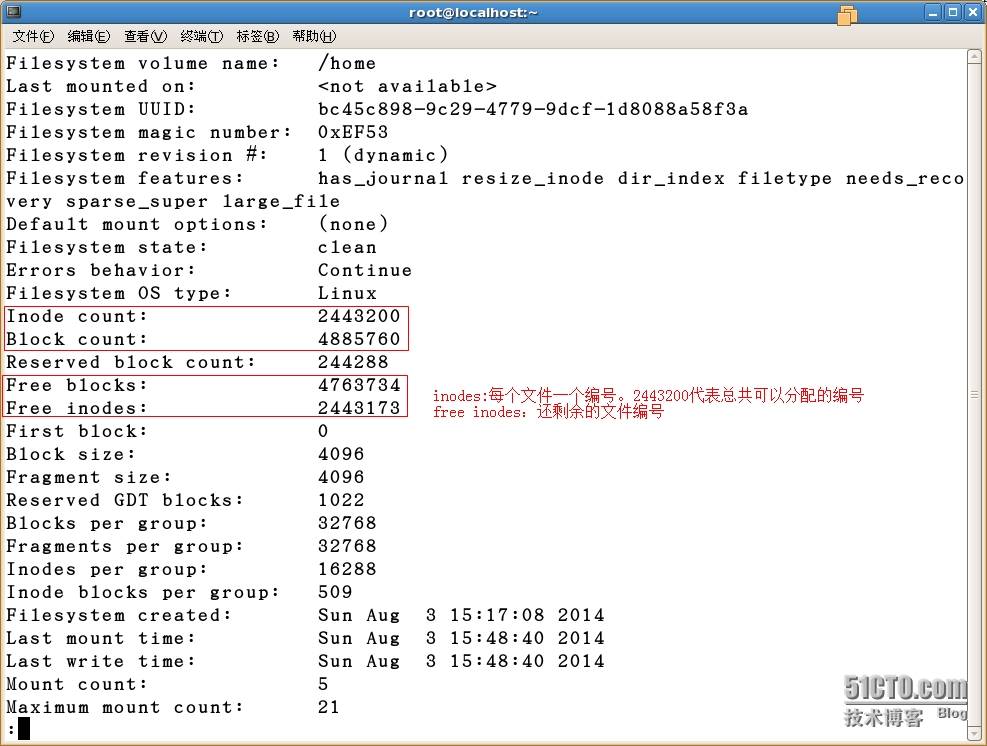Close the root@localhost terminal window
Screen dimensions: 987x746
[973, 12]
